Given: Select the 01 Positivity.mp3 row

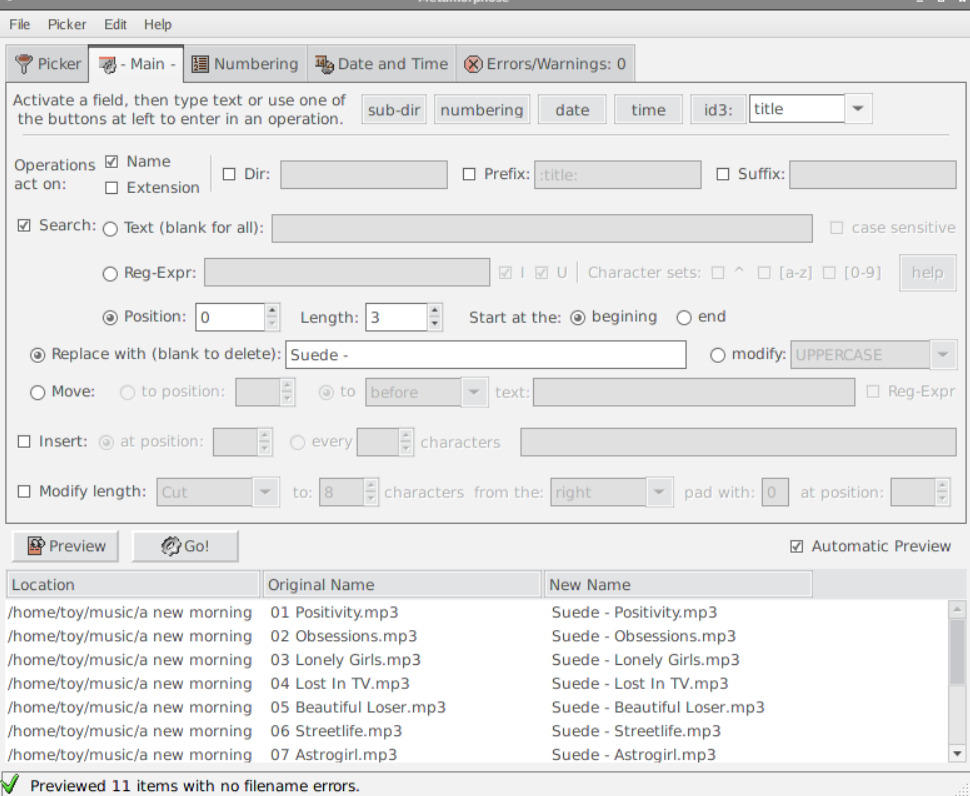Looking at the screenshot, I should (x=476, y=612).
